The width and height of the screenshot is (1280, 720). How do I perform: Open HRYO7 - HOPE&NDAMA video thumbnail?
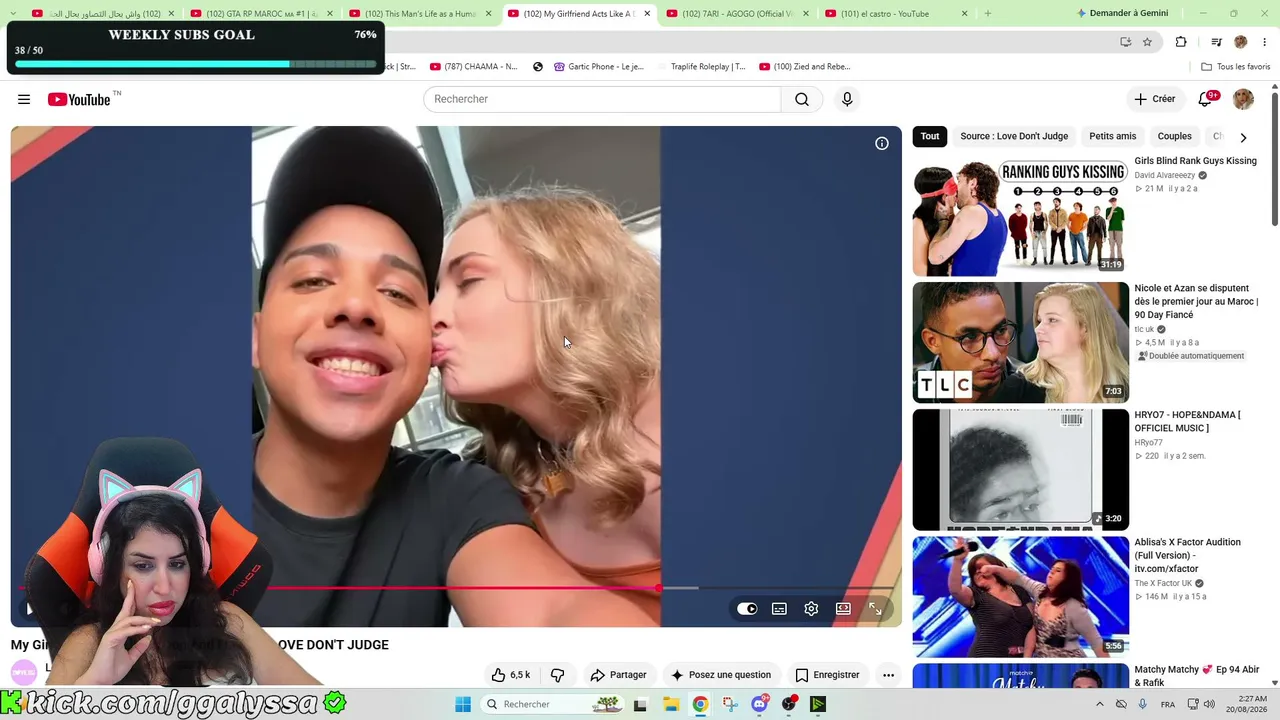[x=1020, y=469]
